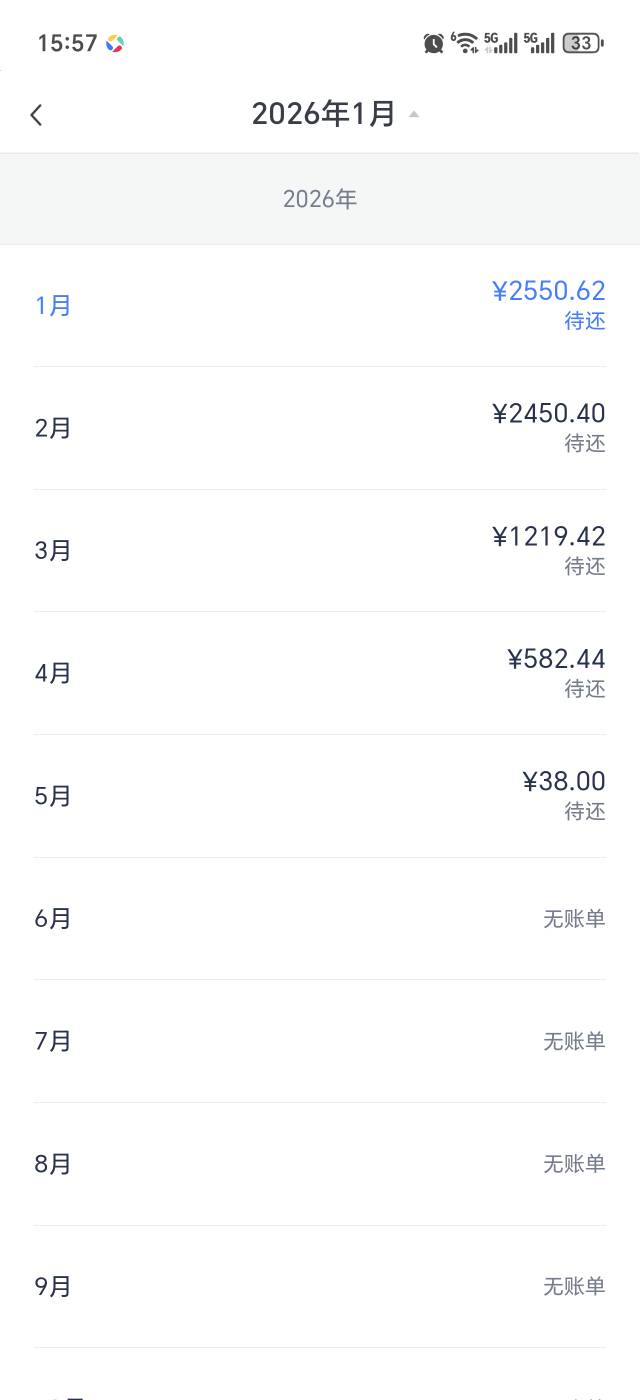Tap the Wi-Fi status bar icon

pyautogui.click(x=465, y=42)
